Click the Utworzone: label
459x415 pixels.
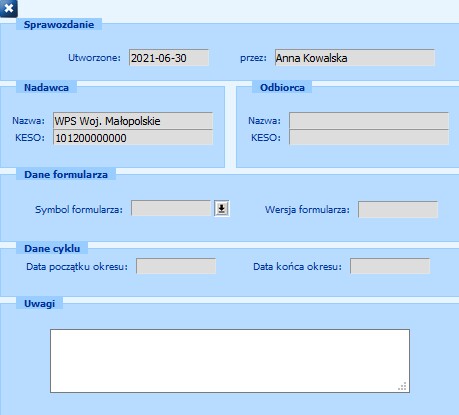pos(94,58)
